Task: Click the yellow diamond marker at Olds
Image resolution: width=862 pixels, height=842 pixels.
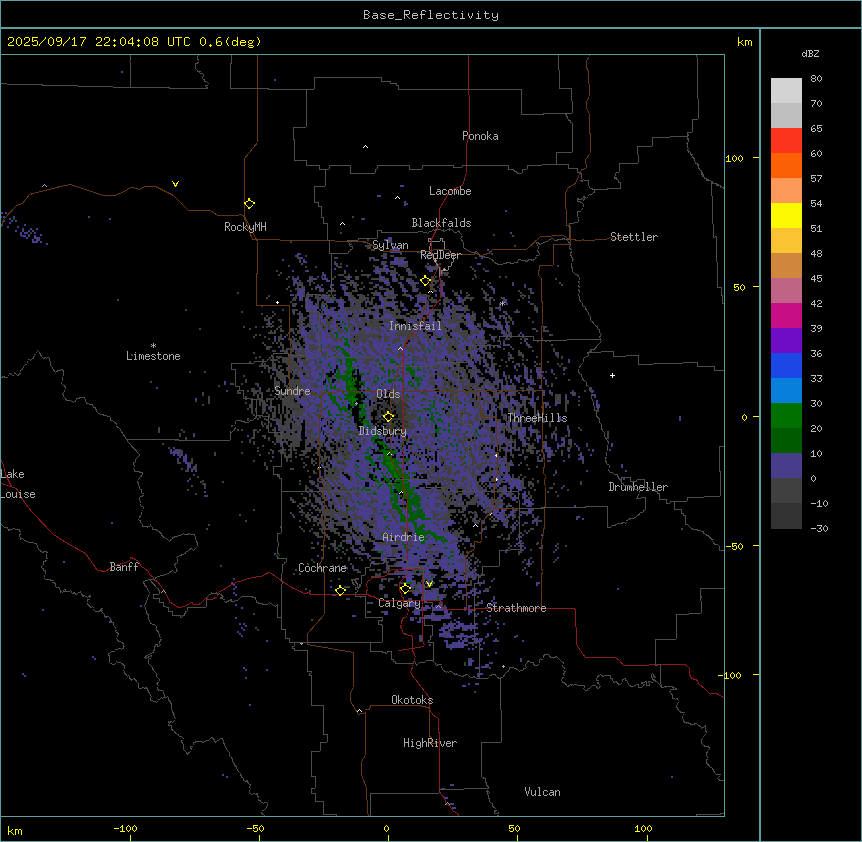Action: pyautogui.click(x=389, y=417)
